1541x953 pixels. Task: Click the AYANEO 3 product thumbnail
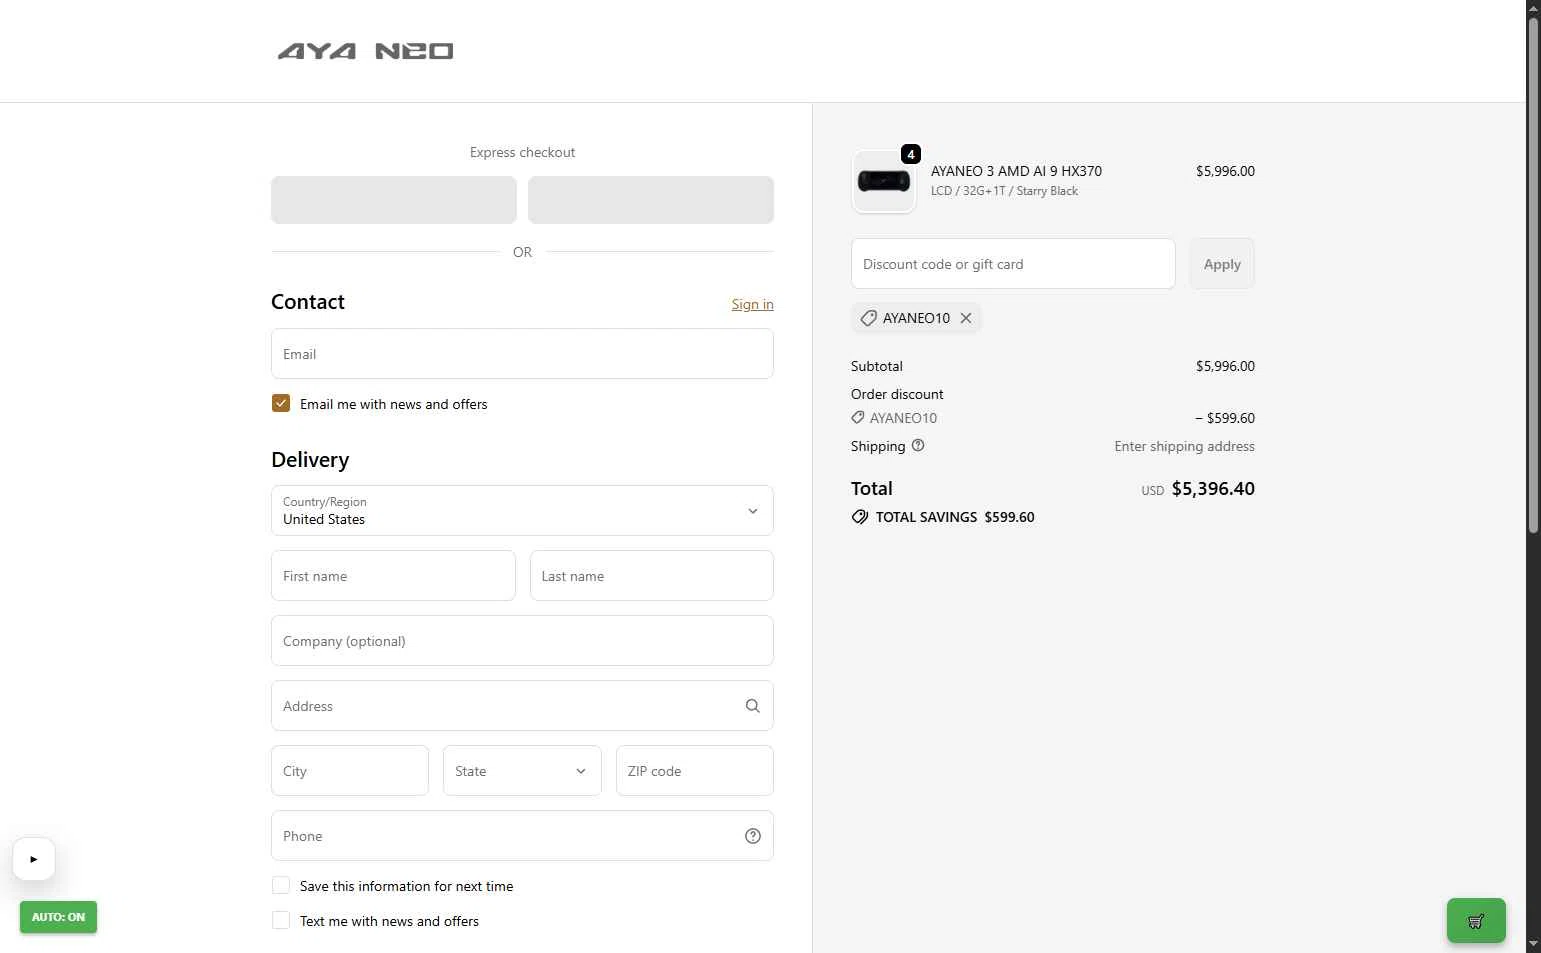pyautogui.click(x=884, y=181)
